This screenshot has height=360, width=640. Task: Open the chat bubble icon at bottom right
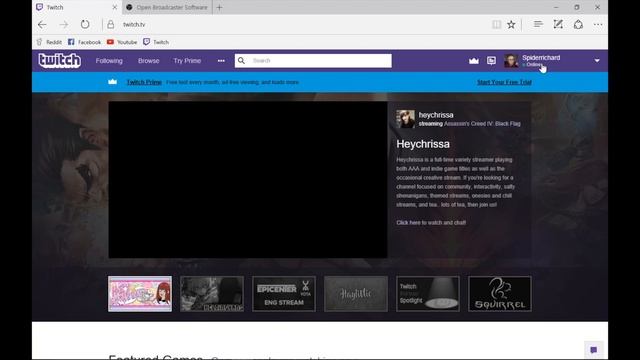click(x=593, y=350)
